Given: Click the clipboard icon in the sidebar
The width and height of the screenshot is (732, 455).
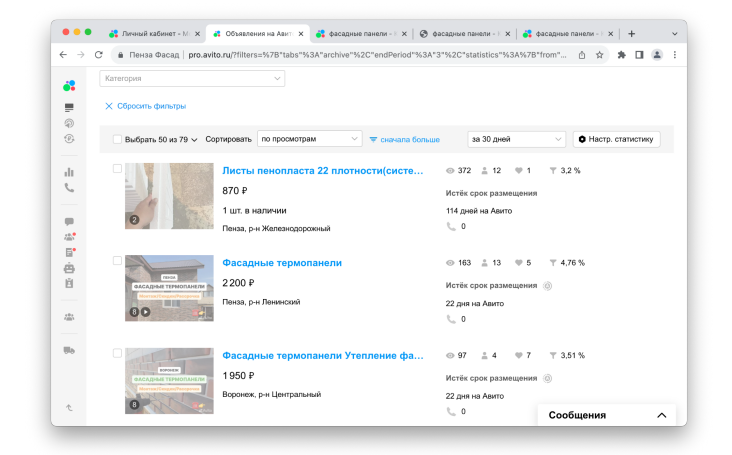Looking at the screenshot, I should pyautogui.click(x=69, y=283).
